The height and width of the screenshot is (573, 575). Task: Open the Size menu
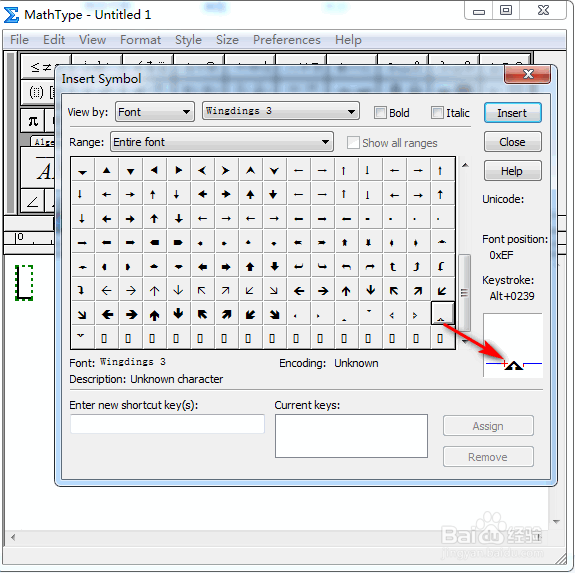pyautogui.click(x=227, y=40)
